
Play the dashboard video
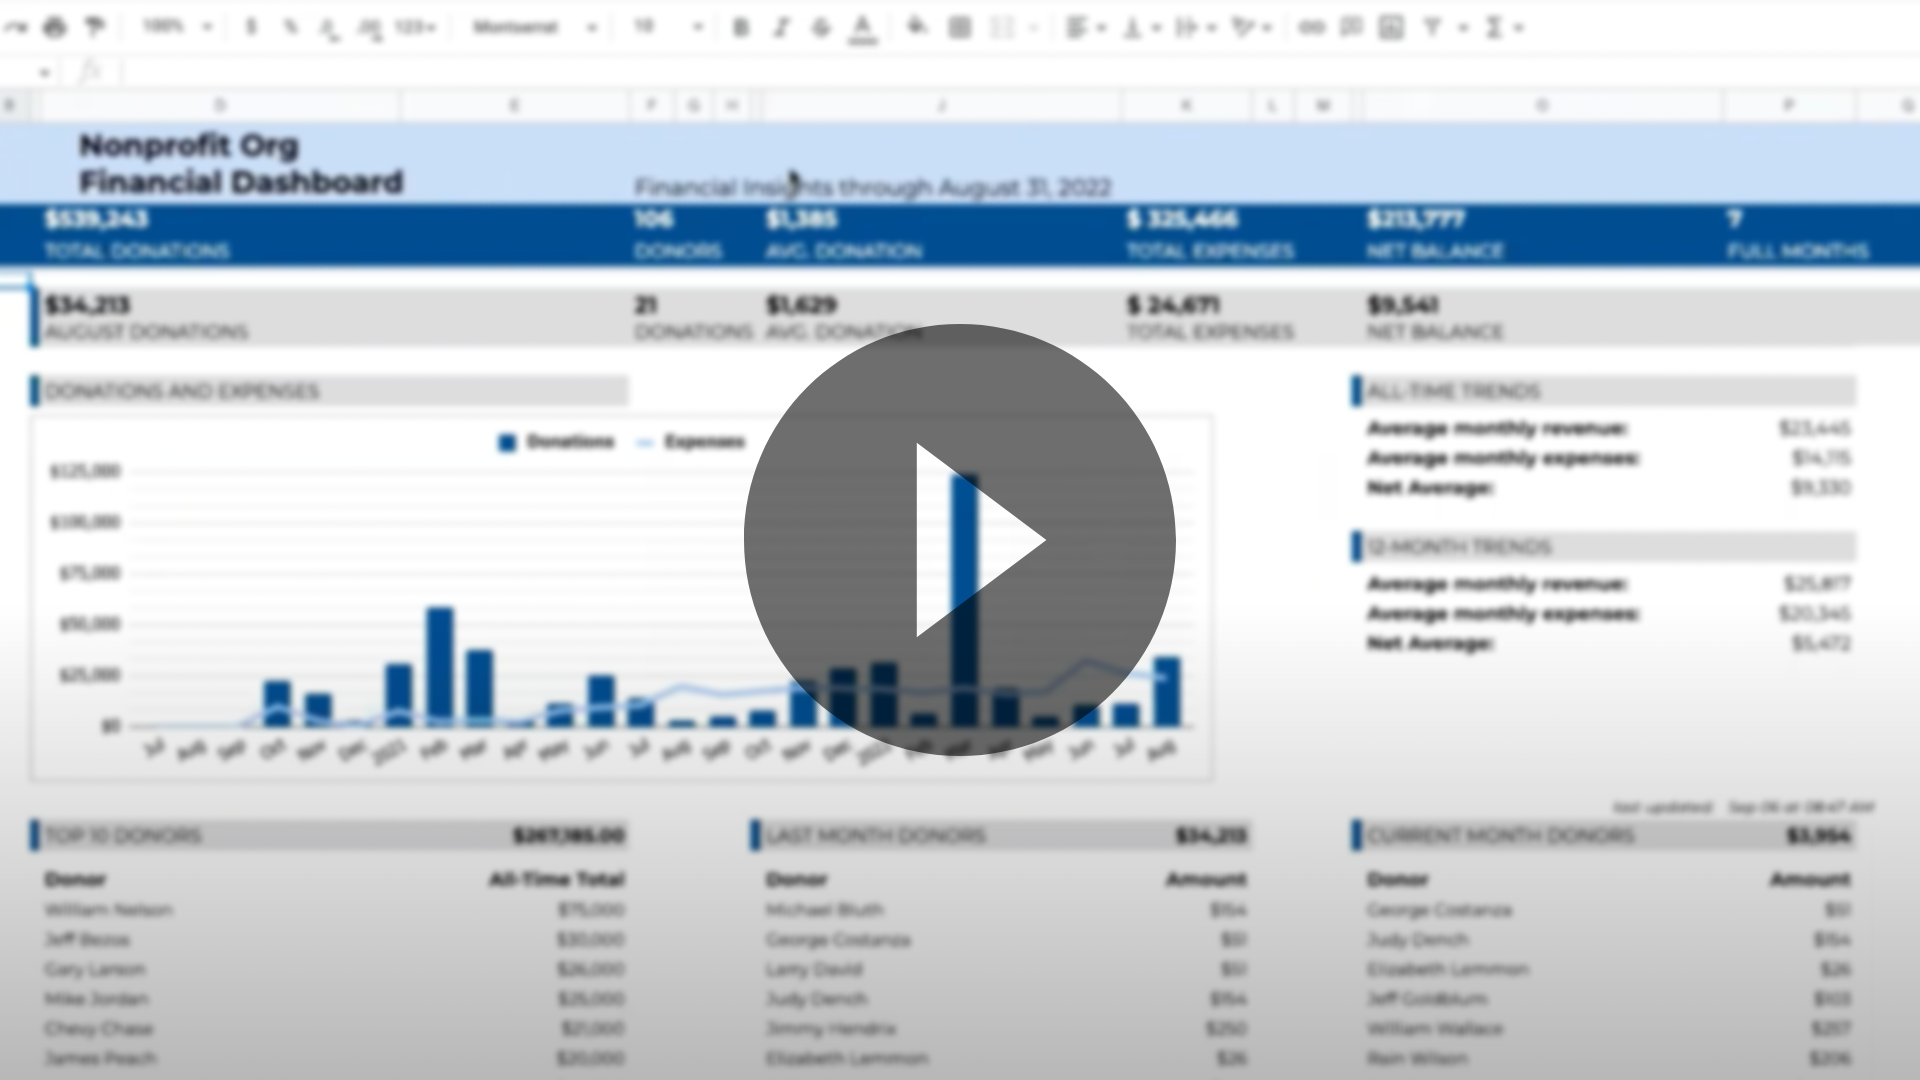pos(959,539)
